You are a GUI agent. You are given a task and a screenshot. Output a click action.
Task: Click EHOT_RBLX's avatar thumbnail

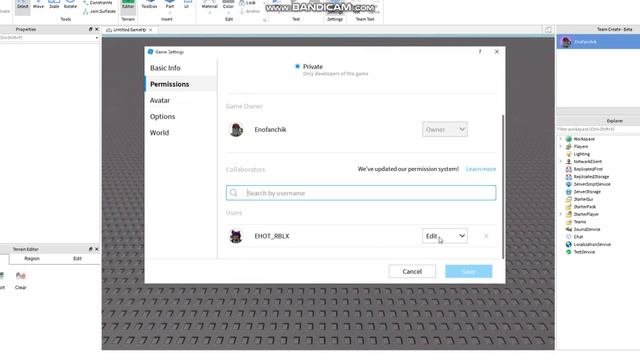[236, 236]
